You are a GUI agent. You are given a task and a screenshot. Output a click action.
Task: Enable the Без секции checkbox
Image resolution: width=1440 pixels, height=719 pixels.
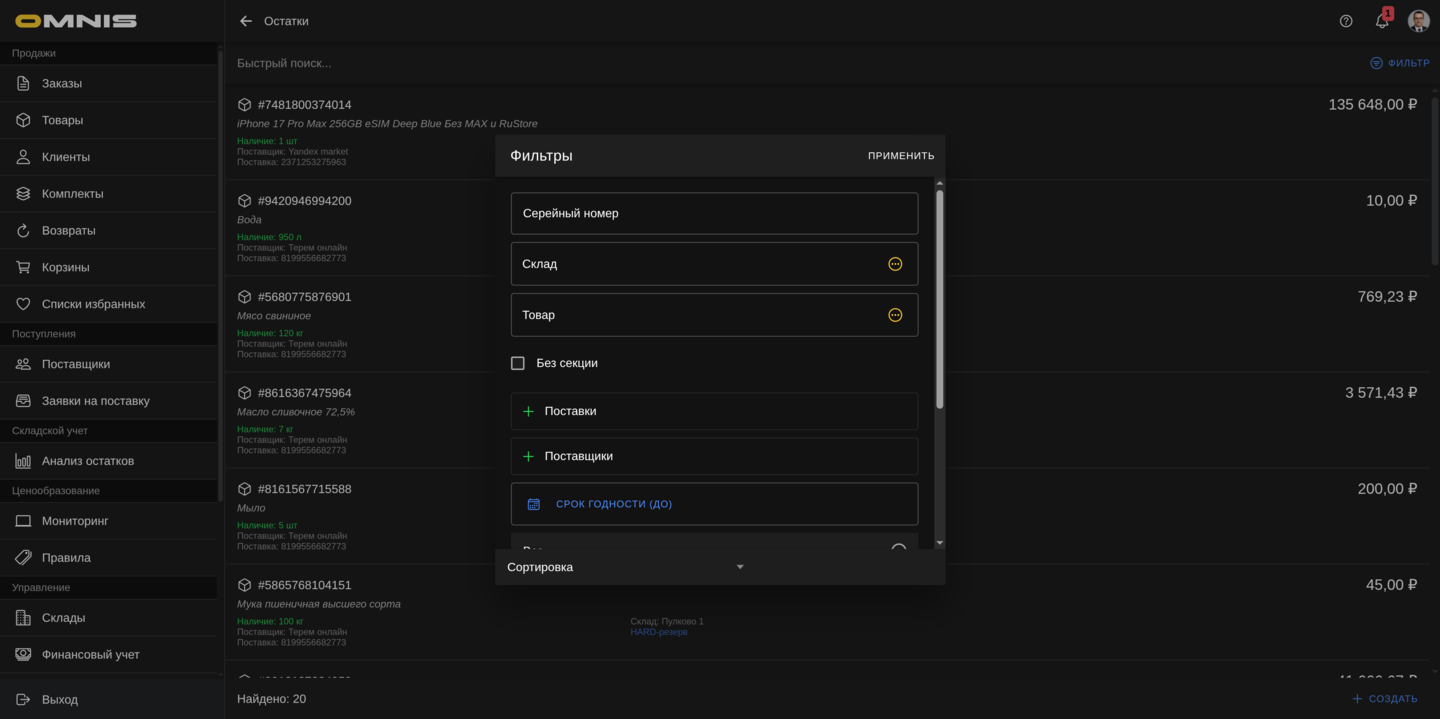[x=518, y=363]
